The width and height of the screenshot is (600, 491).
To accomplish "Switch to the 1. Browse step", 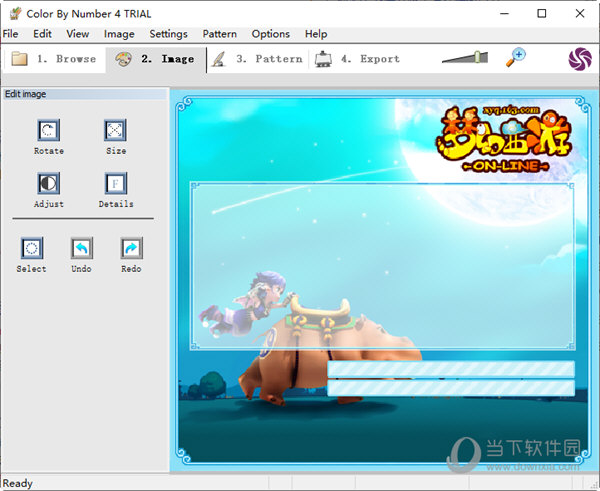I will point(54,59).
